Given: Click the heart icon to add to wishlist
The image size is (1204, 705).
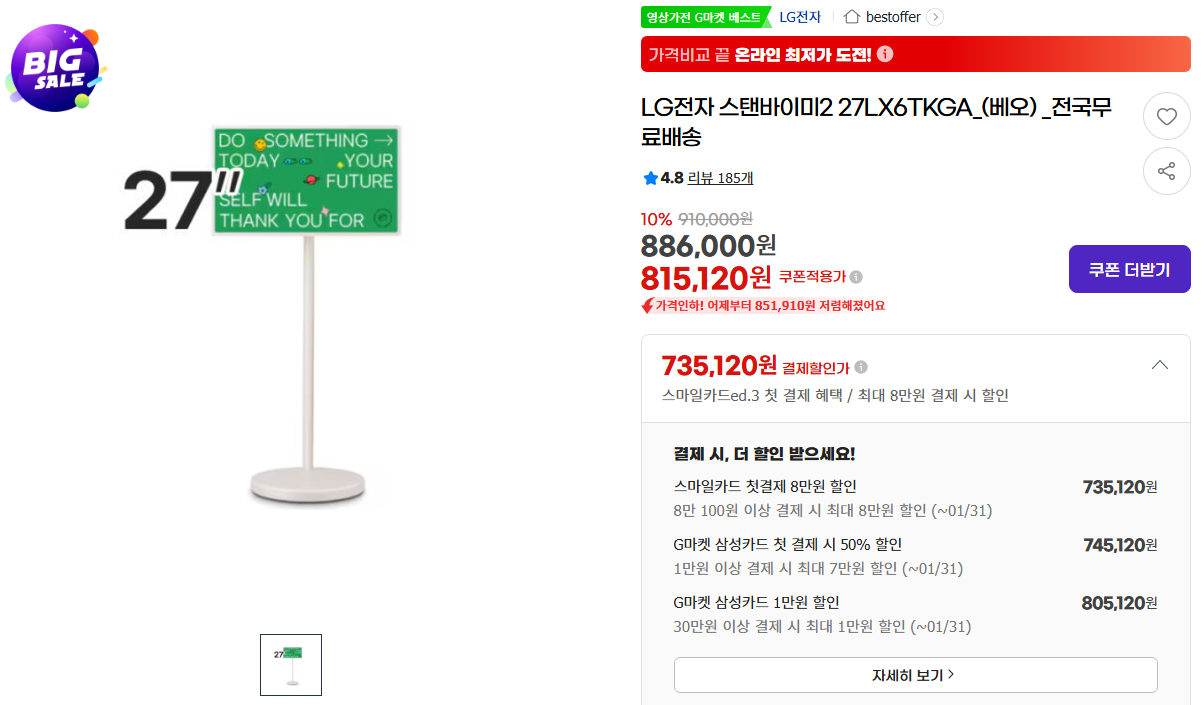Looking at the screenshot, I should click(x=1166, y=116).
